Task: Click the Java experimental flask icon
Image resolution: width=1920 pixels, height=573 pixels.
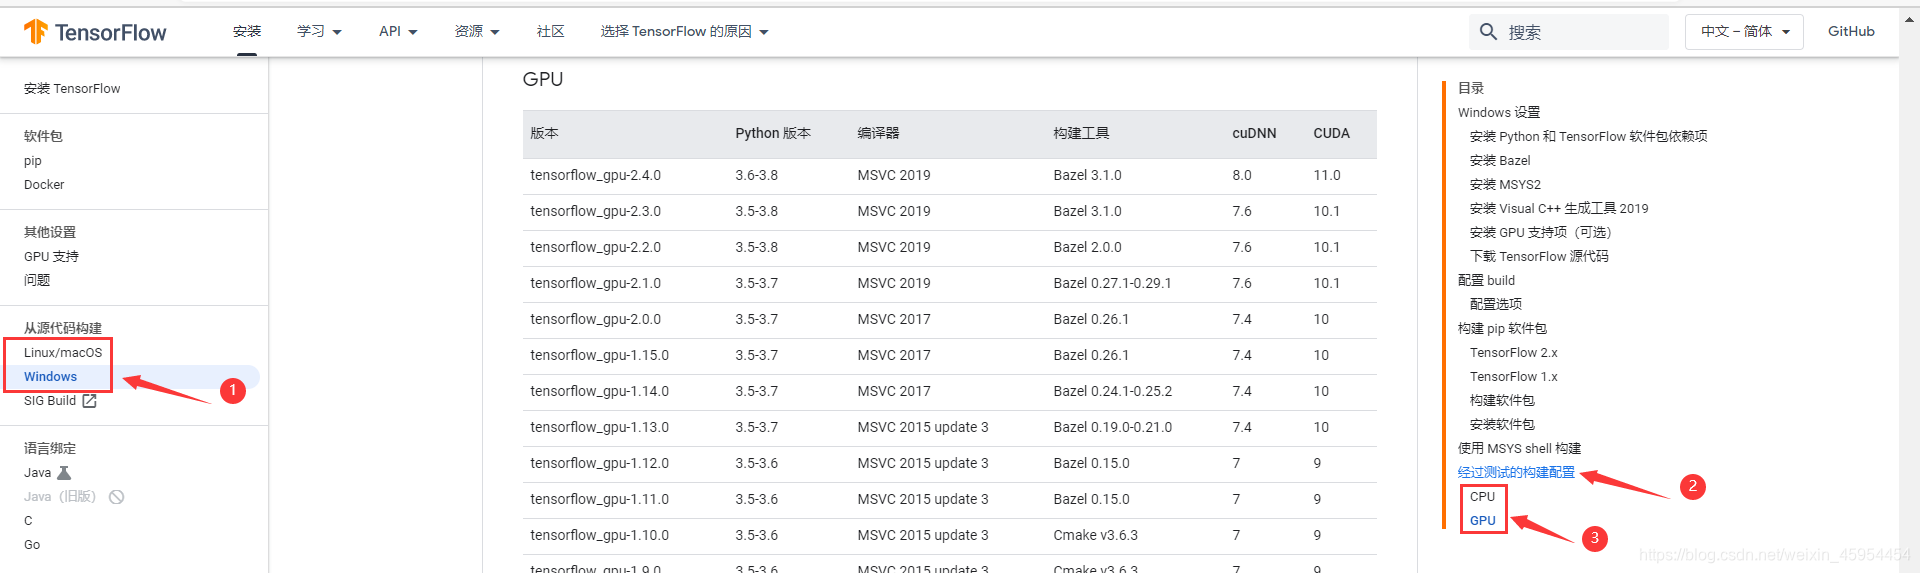Action: [64, 473]
